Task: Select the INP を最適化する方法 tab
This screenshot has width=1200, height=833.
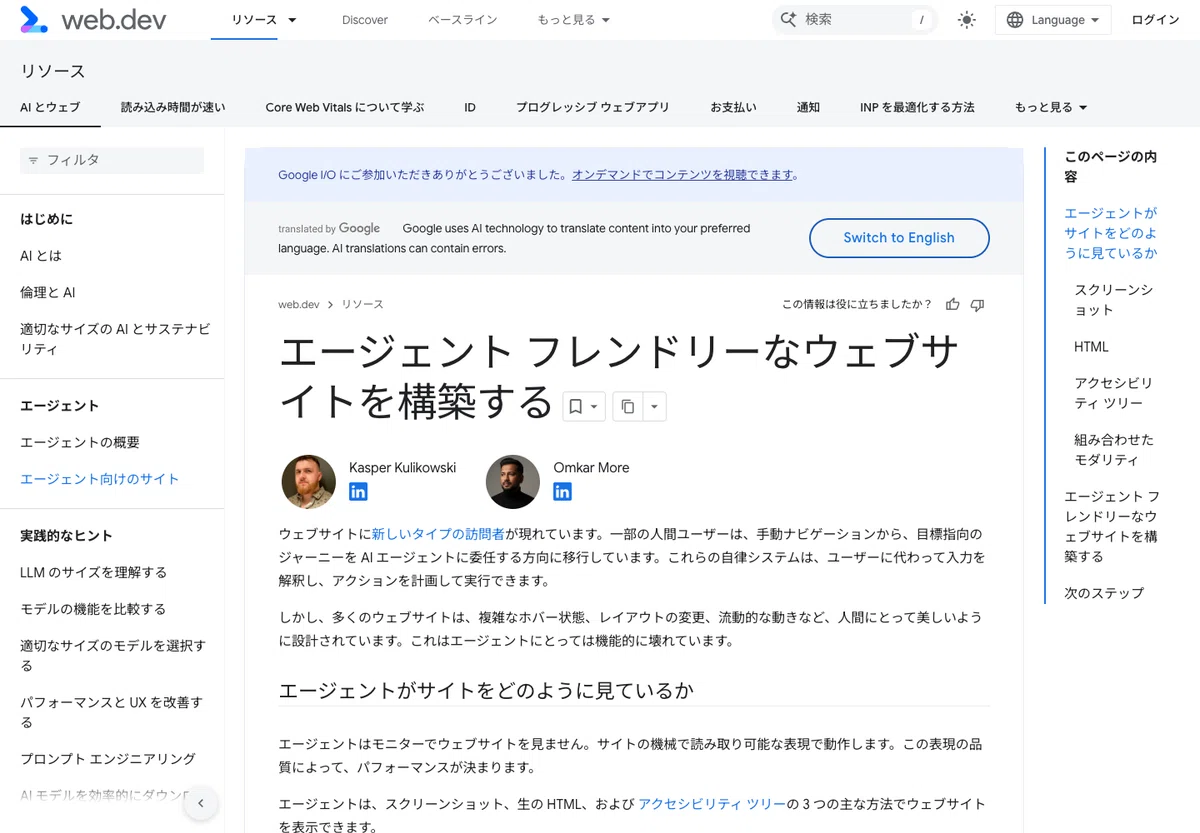Action: (x=917, y=107)
